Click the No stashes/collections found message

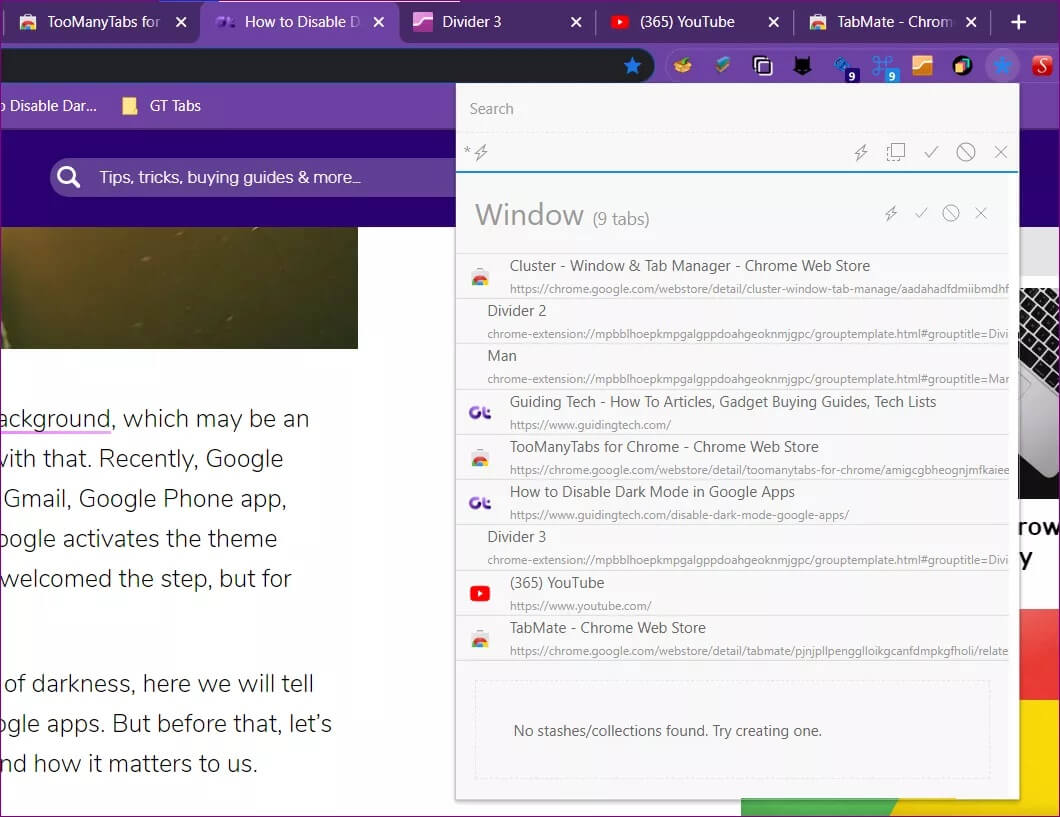point(667,731)
